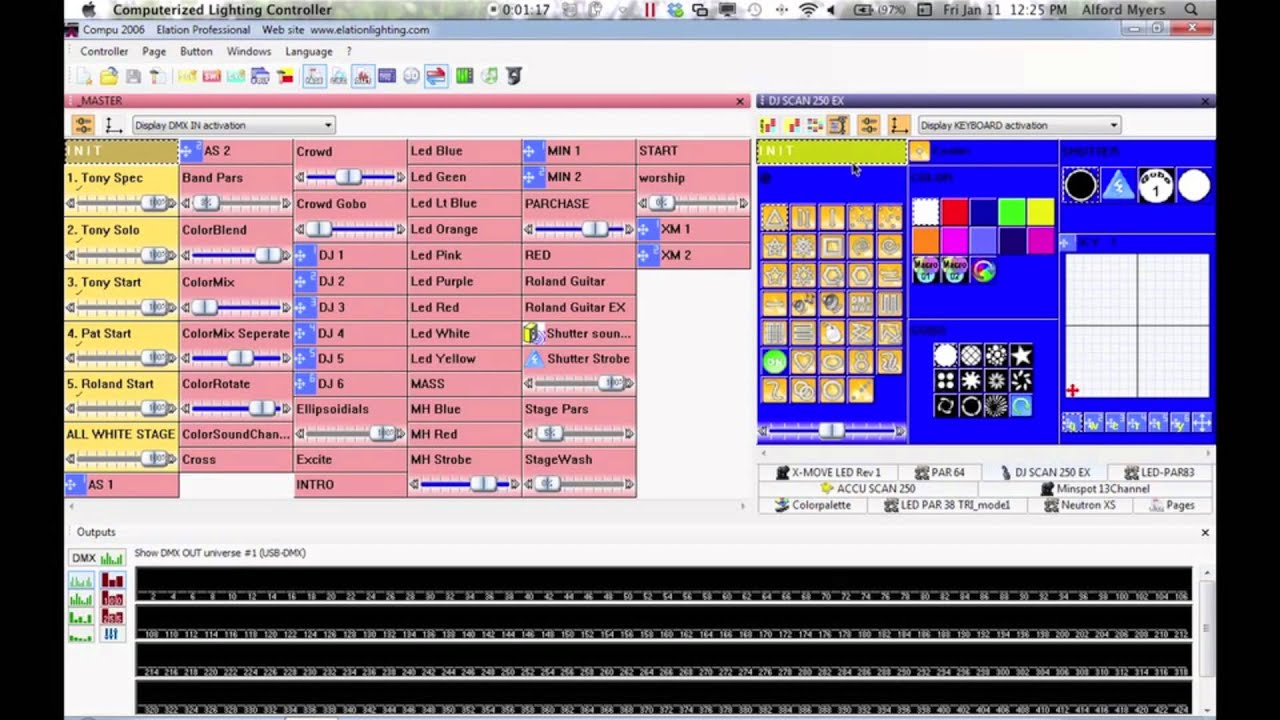Click the options sliders icon in _MASTER panel
This screenshot has height=720, width=1280.
[x=83, y=125]
